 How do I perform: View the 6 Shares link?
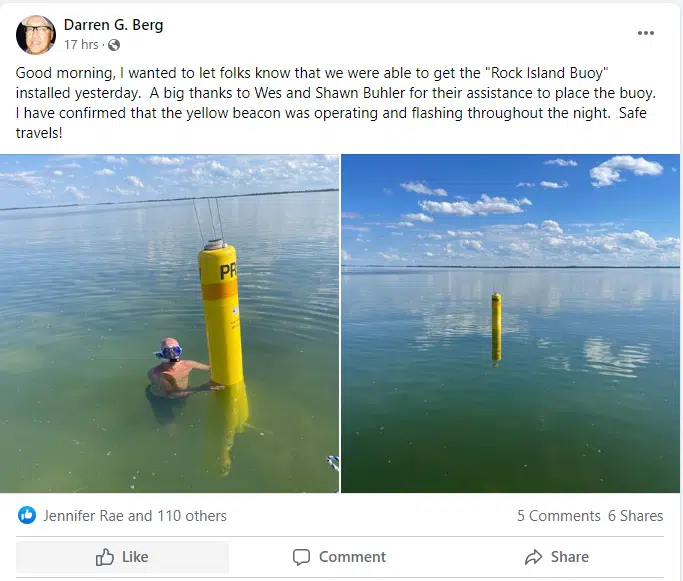tap(635, 516)
